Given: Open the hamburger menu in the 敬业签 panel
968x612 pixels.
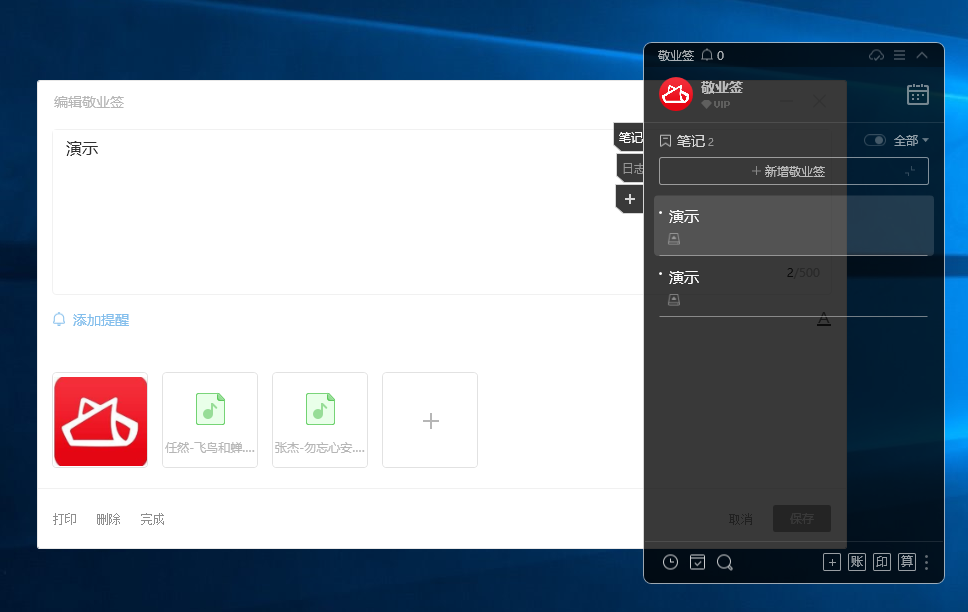Looking at the screenshot, I should point(899,55).
